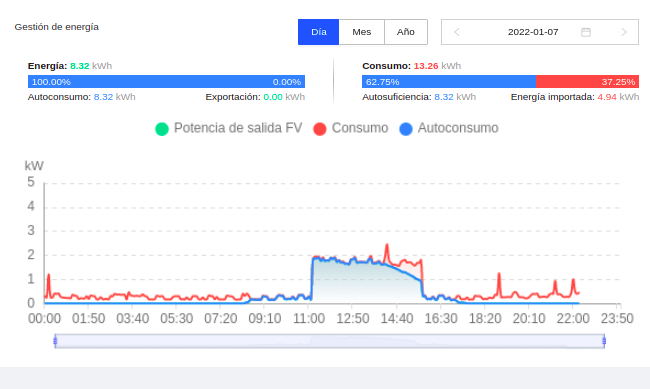
Task: Click the blue 62.75% autosuficiencia bar segment
Action: click(x=449, y=82)
